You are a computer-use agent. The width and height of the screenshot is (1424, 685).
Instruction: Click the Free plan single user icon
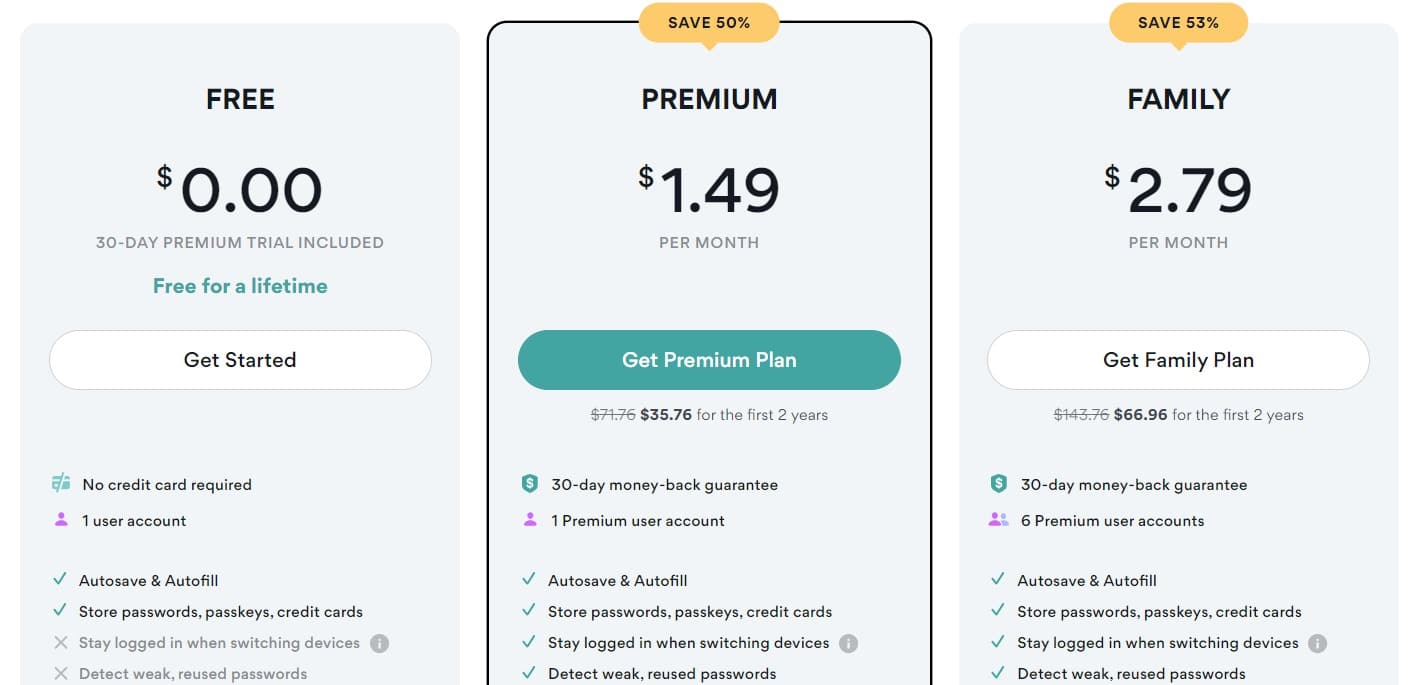coord(61,520)
